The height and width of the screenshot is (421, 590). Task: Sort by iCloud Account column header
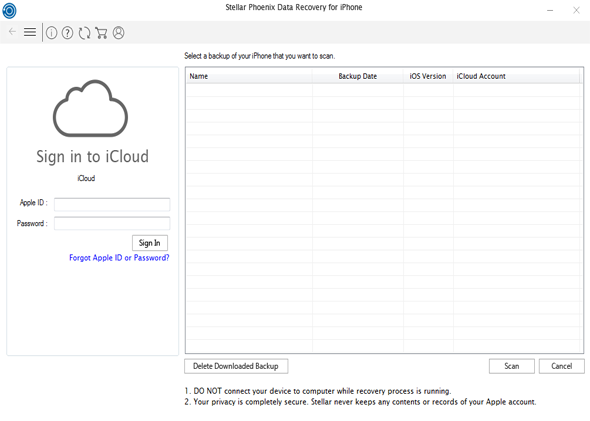(516, 76)
